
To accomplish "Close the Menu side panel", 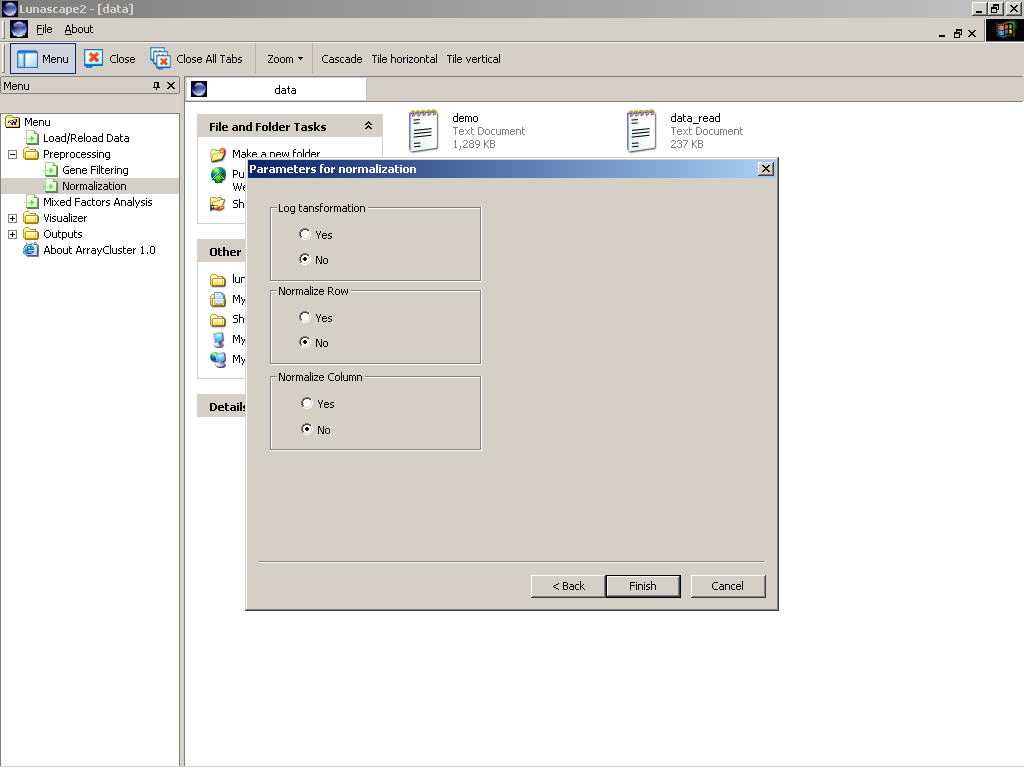I will [171, 86].
